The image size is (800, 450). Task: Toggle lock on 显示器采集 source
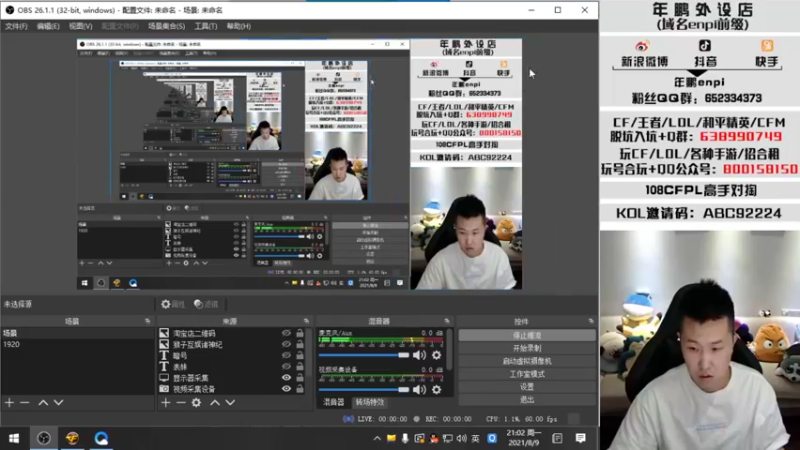coord(300,378)
